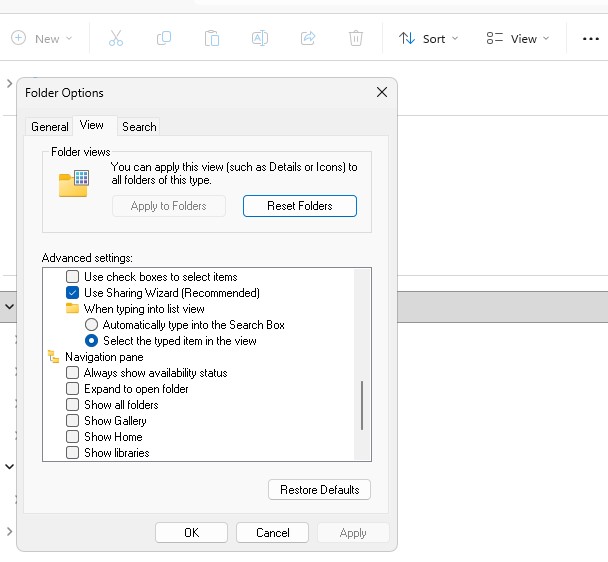Open the View dropdown in toolbar
The width and height of the screenshot is (608, 562).
click(517, 39)
